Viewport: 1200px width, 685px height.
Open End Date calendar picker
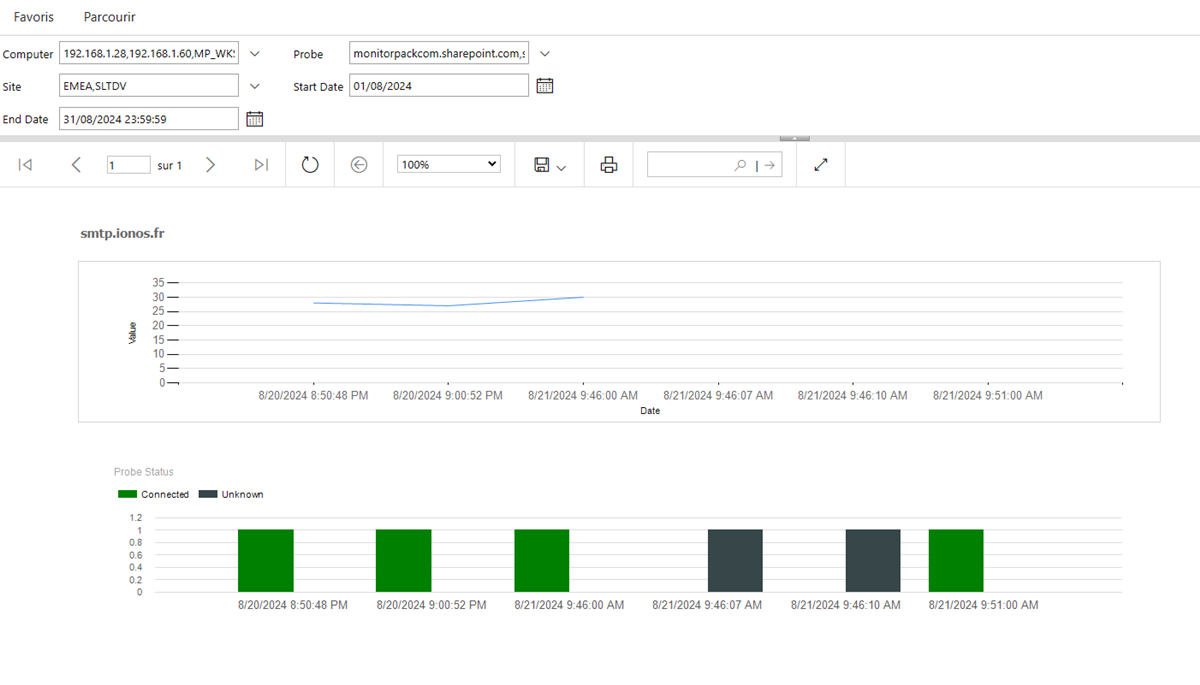[254, 119]
